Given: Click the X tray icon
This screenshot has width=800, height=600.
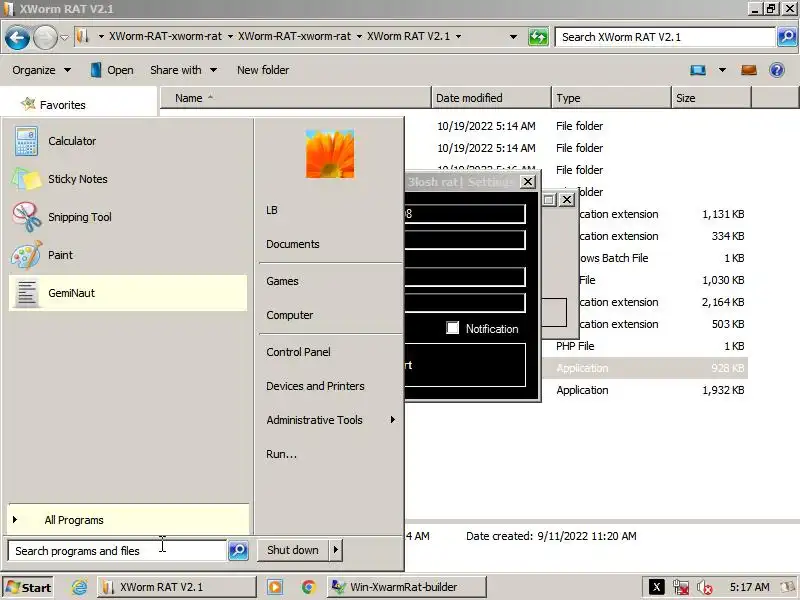Looking at the screenshot, I should tap(657, 587).
